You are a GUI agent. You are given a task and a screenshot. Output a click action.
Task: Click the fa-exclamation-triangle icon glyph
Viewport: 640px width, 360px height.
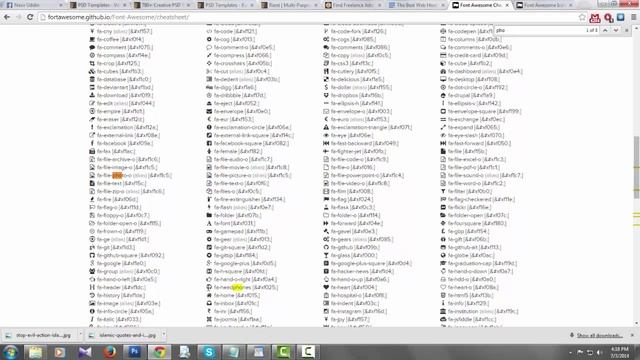[326, 127]
